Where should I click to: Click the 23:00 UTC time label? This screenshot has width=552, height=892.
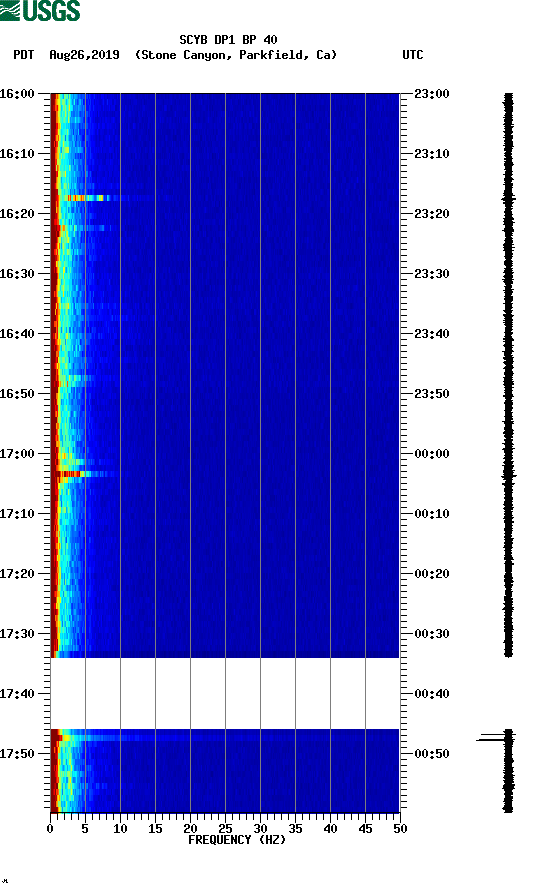coord(431,94)
